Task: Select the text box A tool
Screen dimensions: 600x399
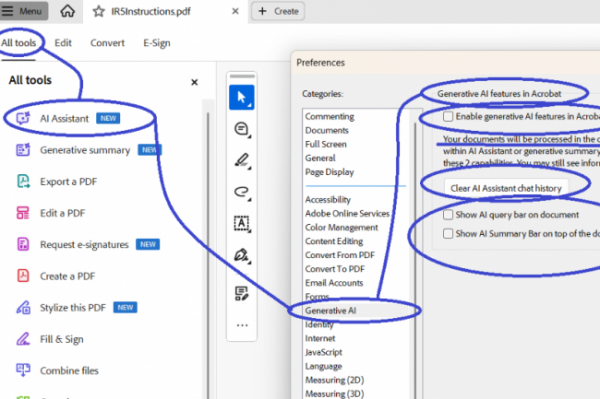Action: coord(242,223)
